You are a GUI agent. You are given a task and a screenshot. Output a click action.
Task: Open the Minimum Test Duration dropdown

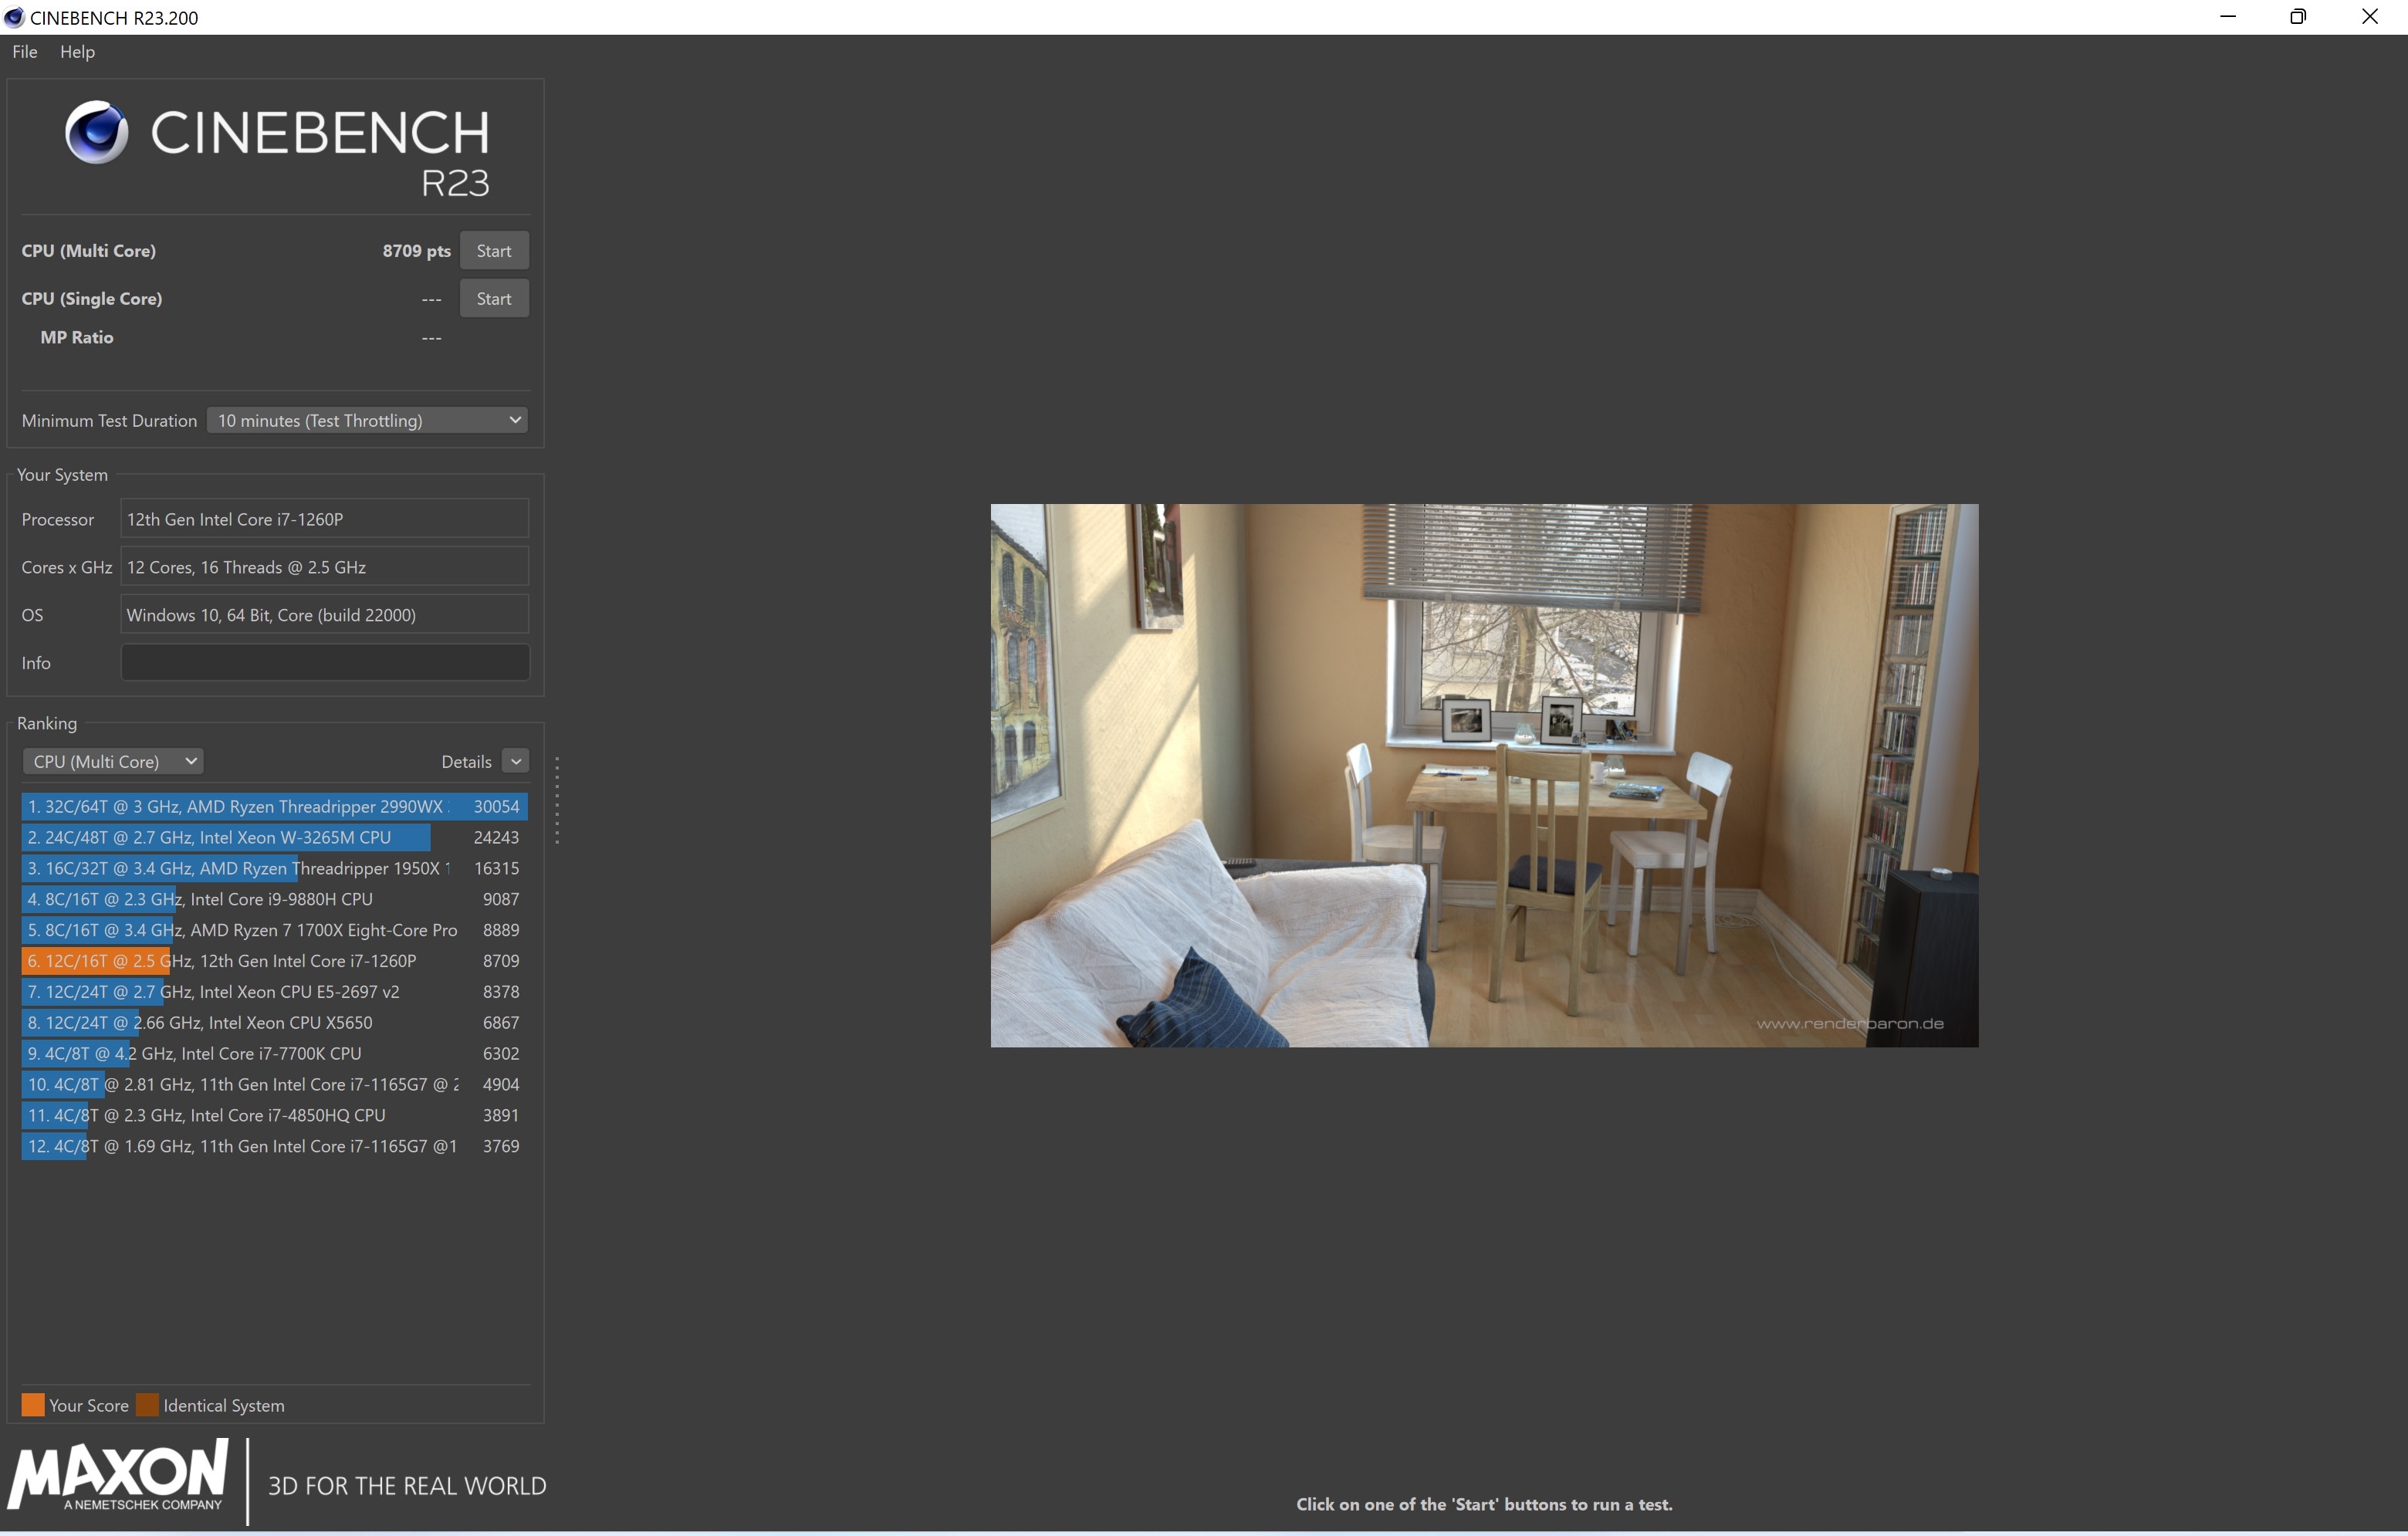click(x=367, y=420)
